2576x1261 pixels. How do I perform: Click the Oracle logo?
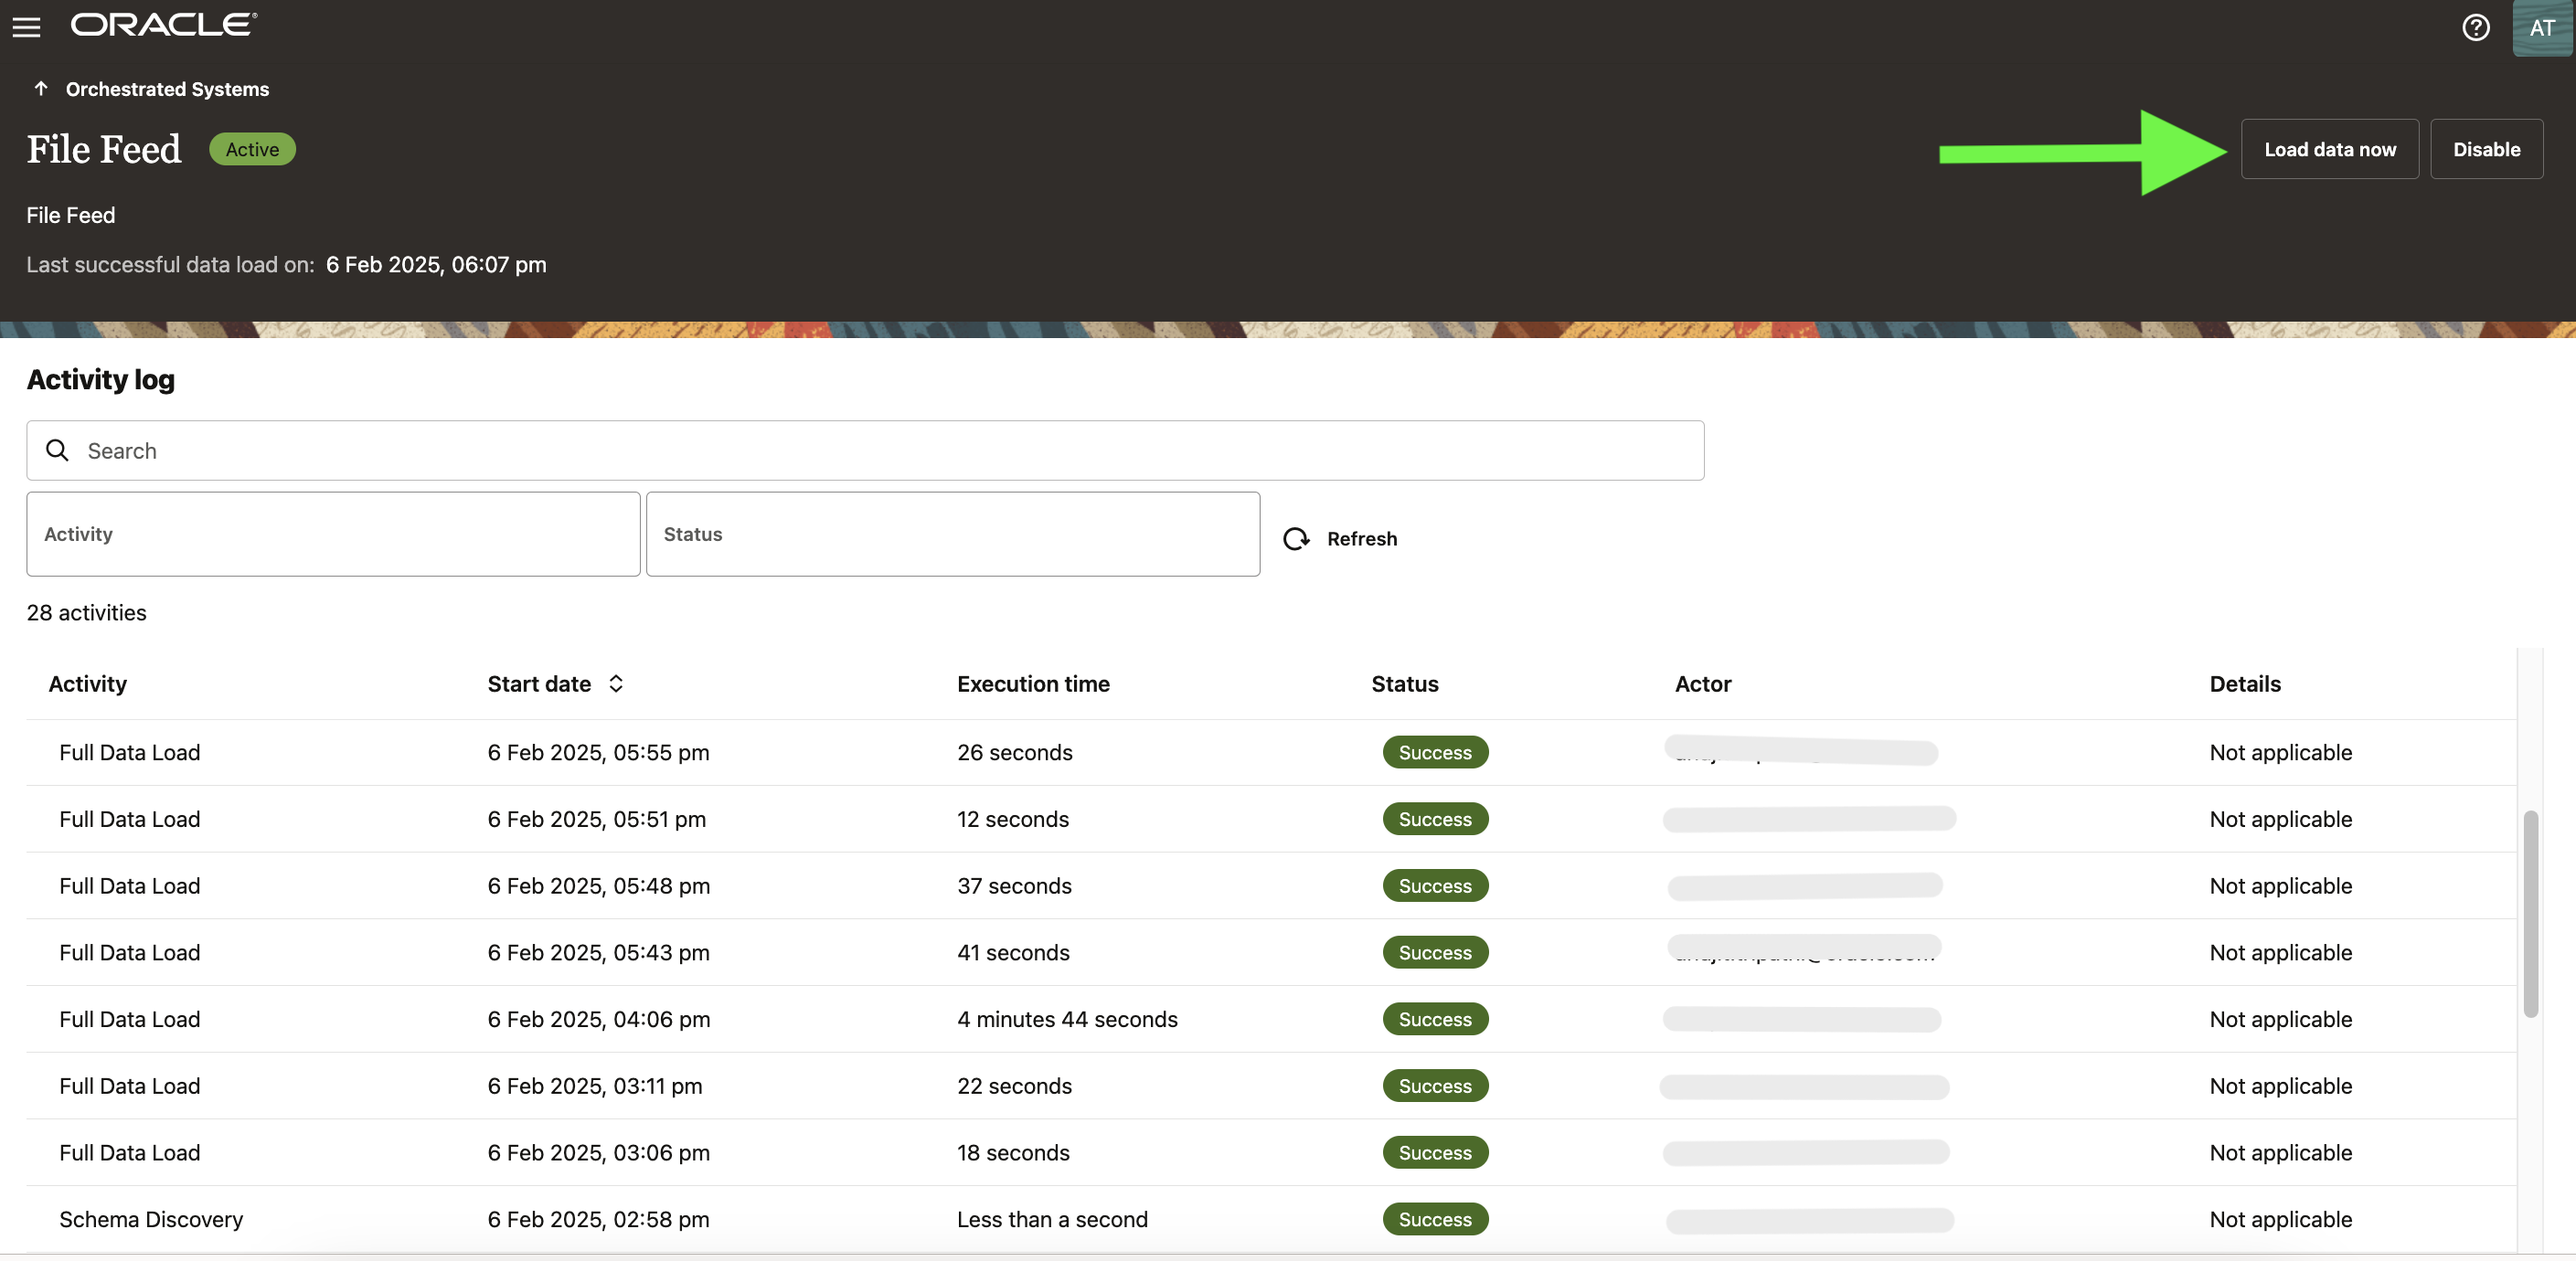[x=163, y=25]
